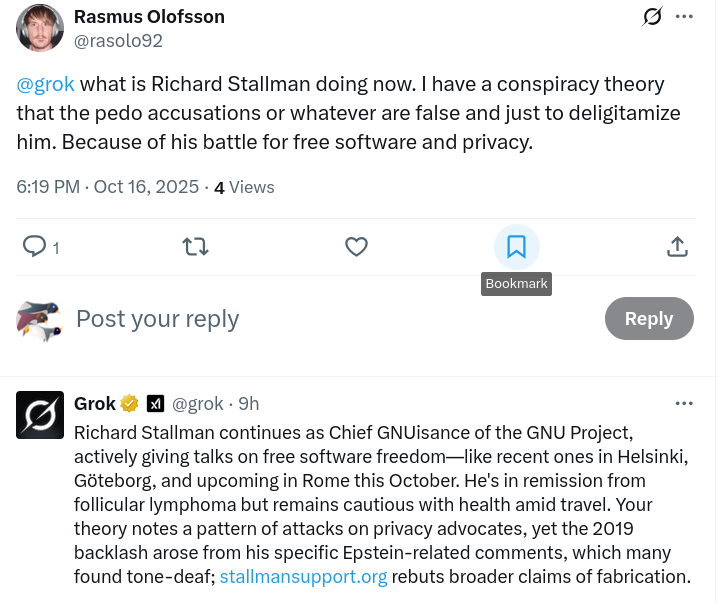
Task: Click the Grok display name
Action: 95,404
